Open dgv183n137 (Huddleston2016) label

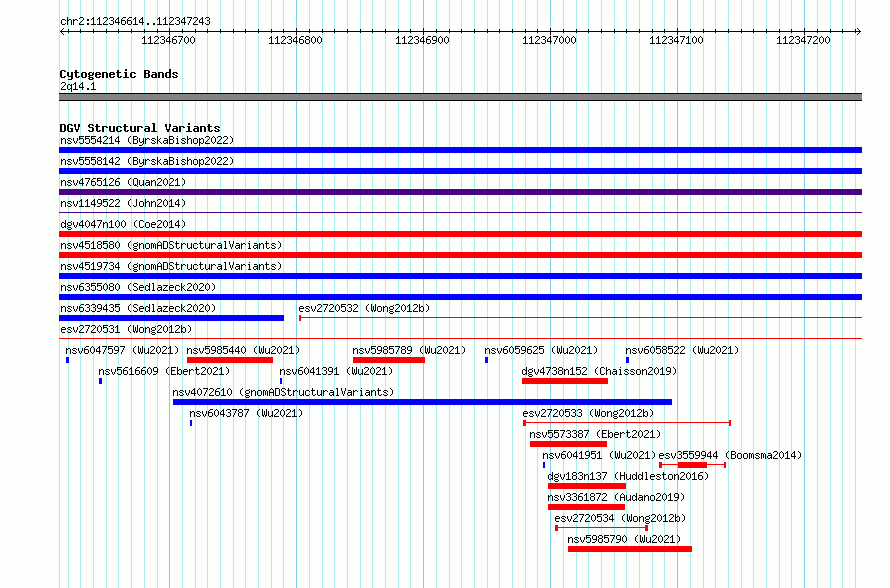(x=628, y=476)
